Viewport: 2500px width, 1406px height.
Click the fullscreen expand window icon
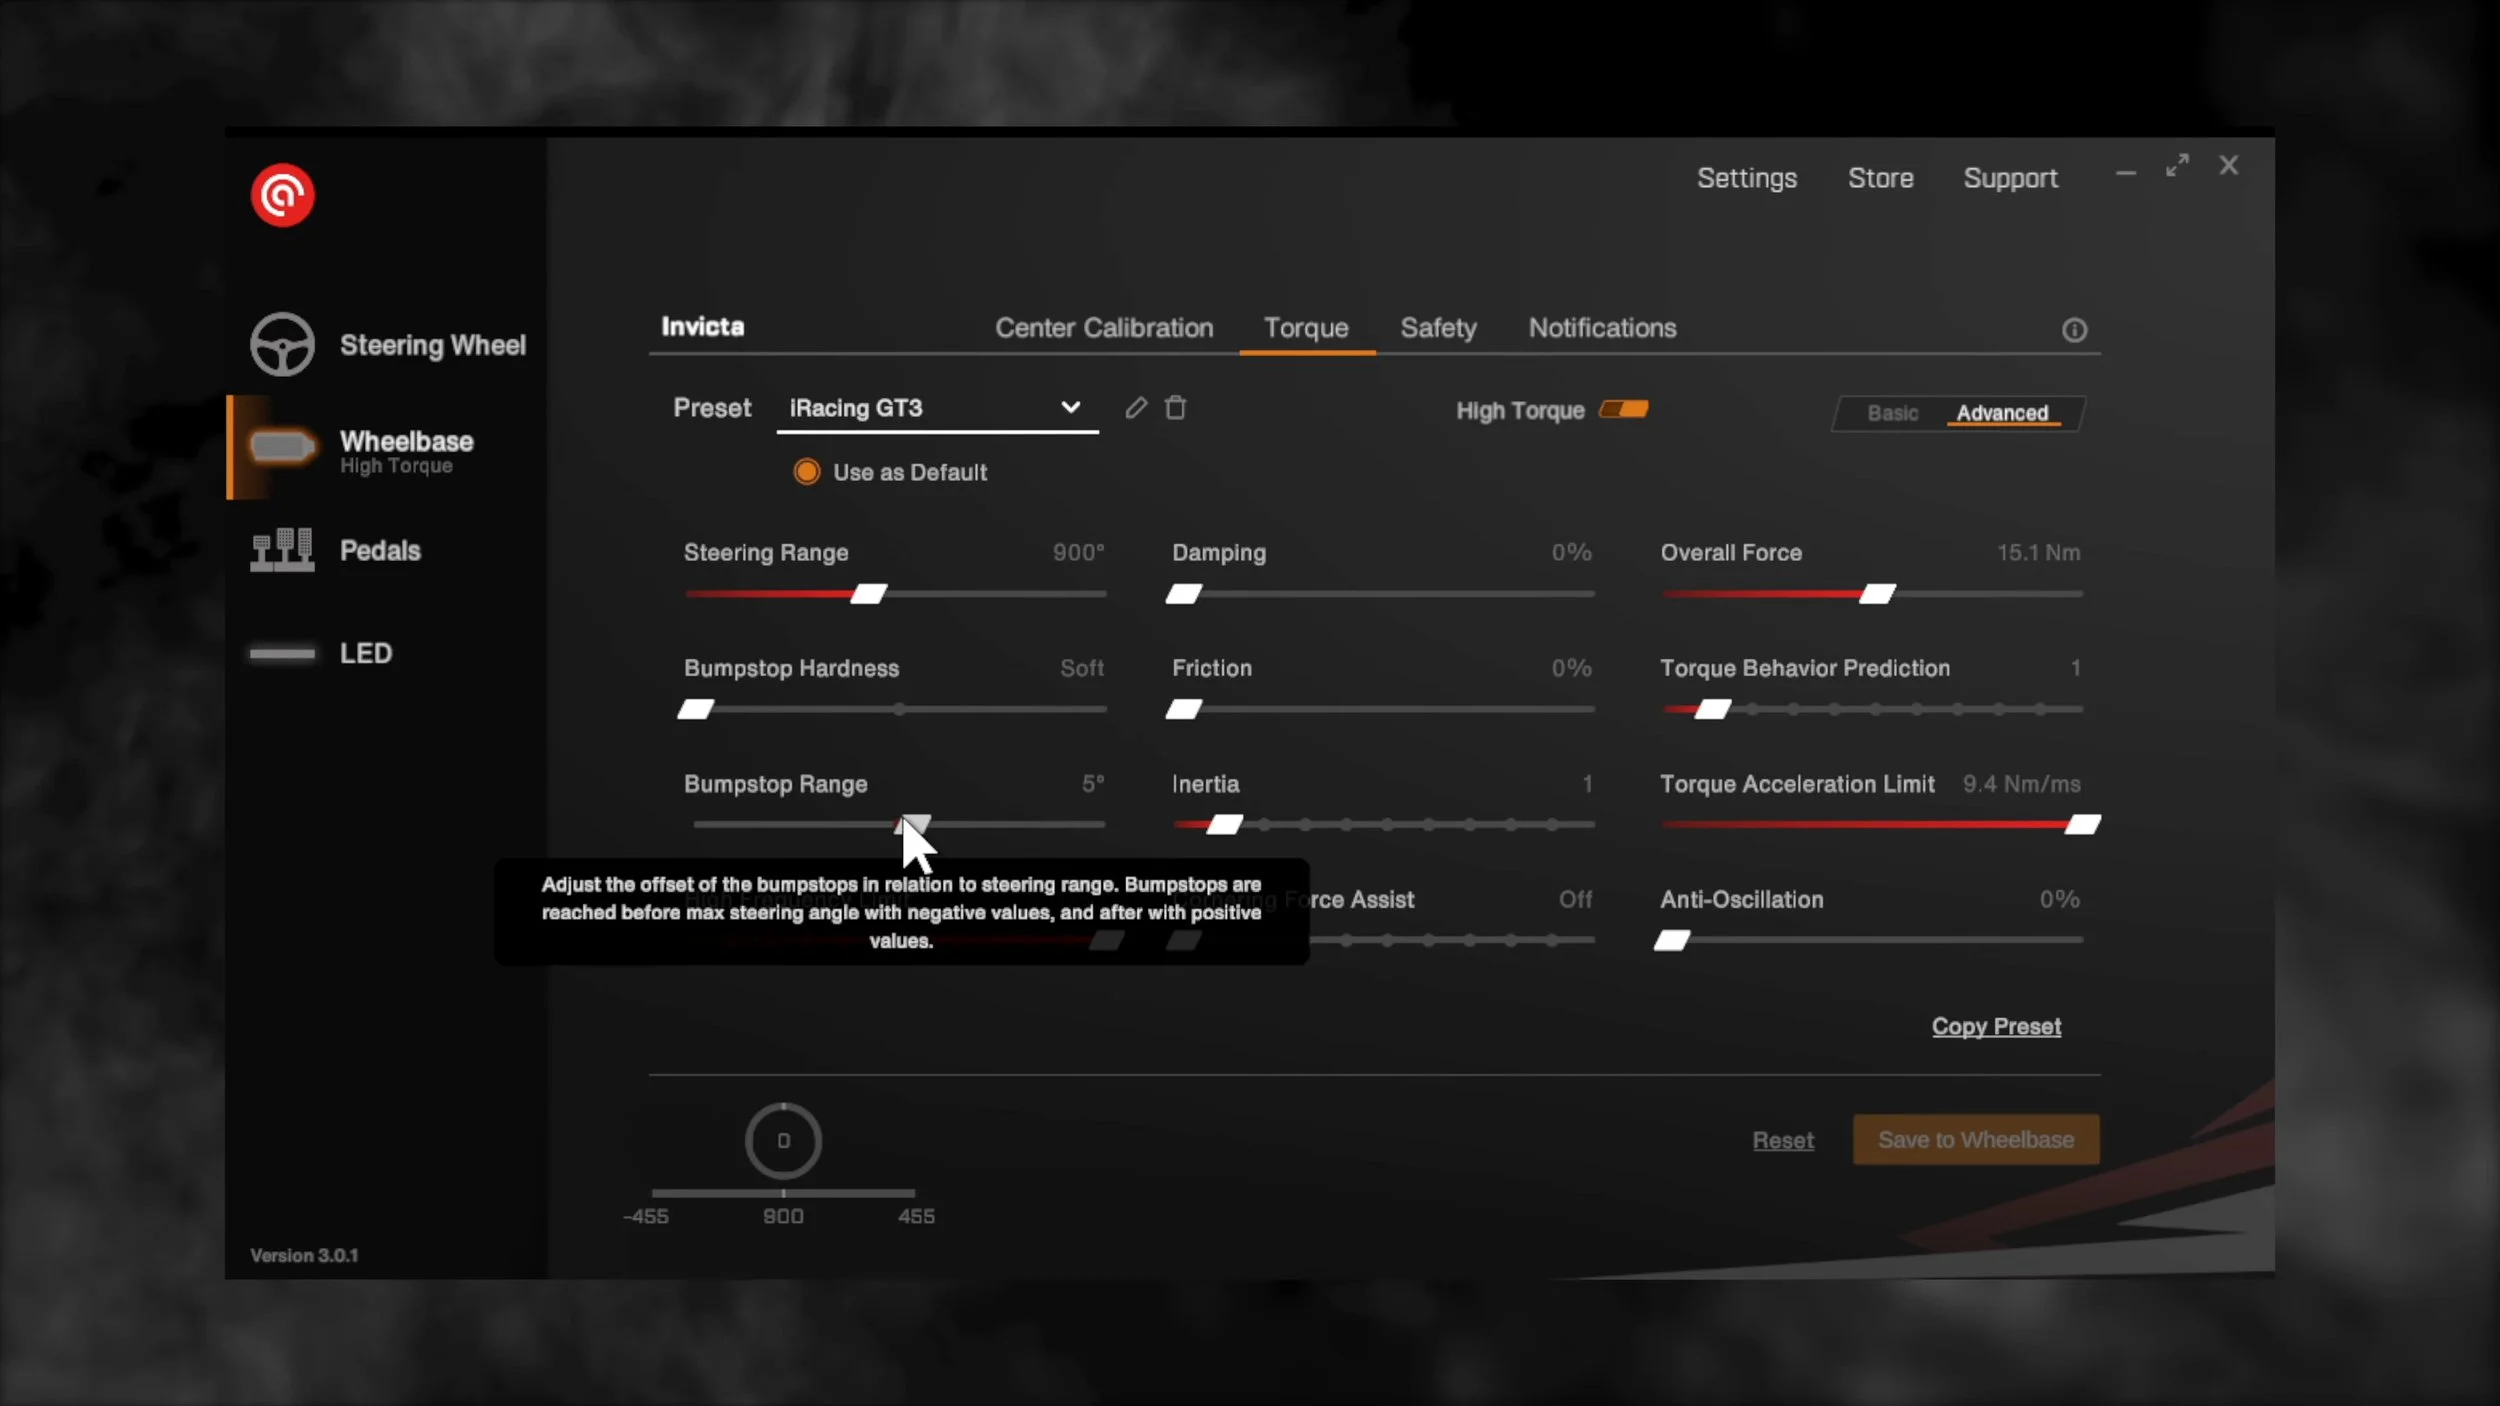[x=2177, y=166]
